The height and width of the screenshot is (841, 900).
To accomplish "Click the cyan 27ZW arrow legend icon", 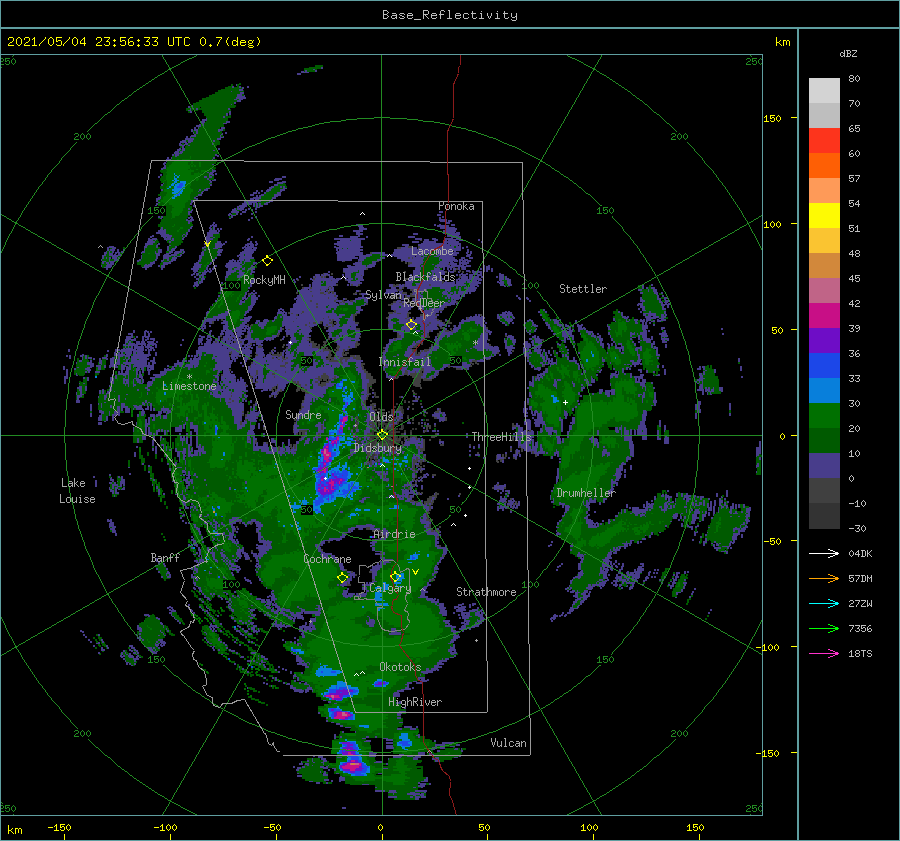I will coord(824,603).
